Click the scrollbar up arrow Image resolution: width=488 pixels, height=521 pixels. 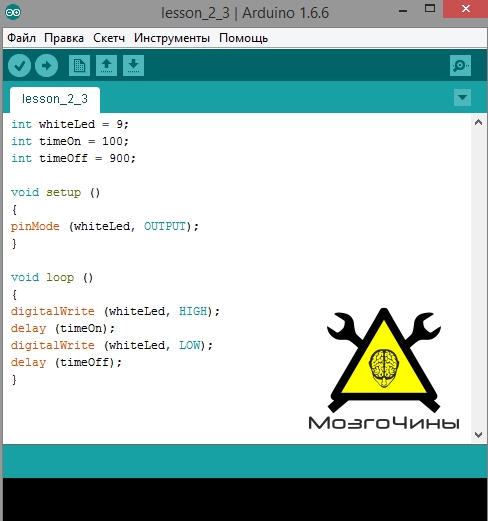(x=478, y=122)
